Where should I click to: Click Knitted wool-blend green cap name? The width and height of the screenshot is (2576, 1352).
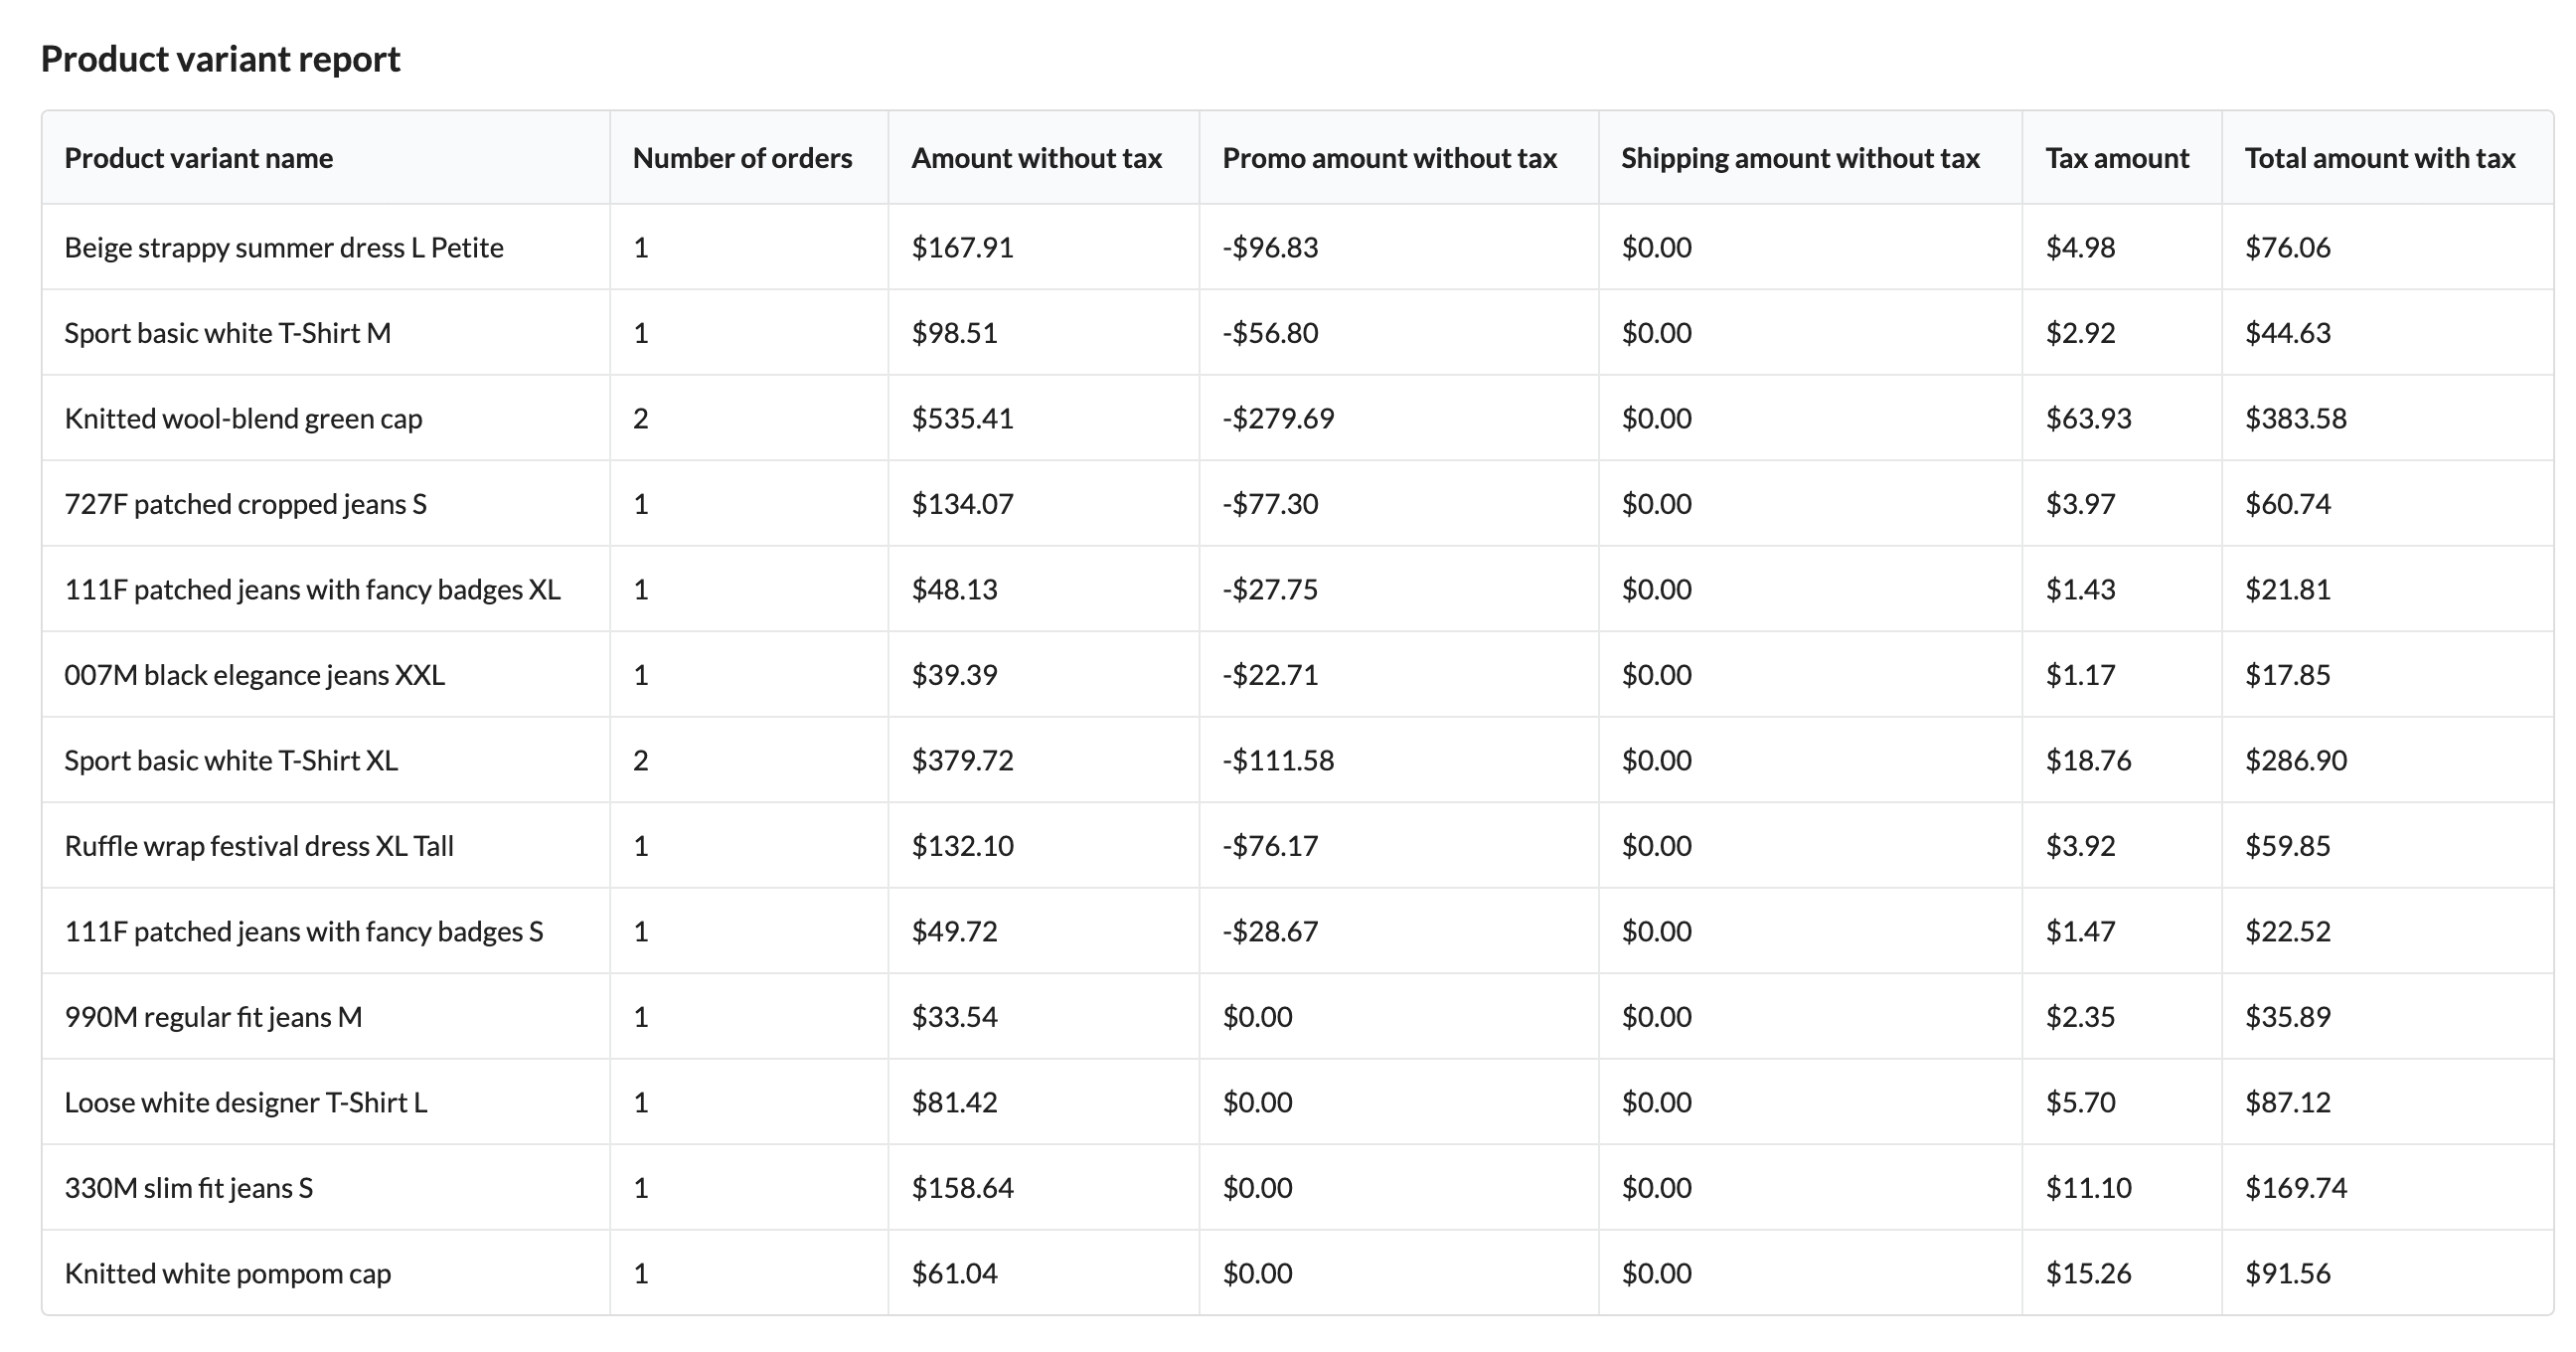pyautogui.click(x=243, y=418)
